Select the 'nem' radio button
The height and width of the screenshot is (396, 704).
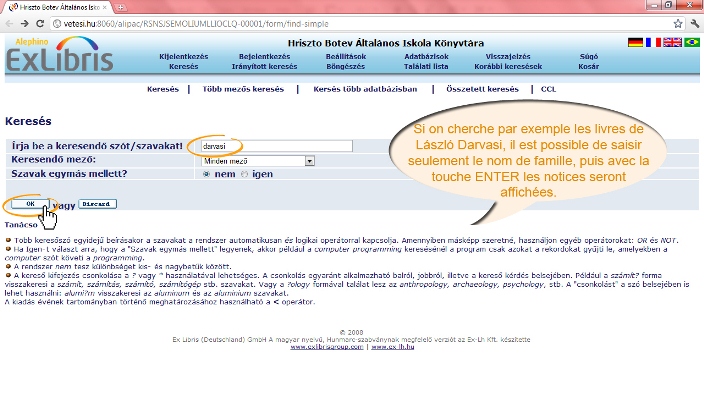tap(206, 174)
